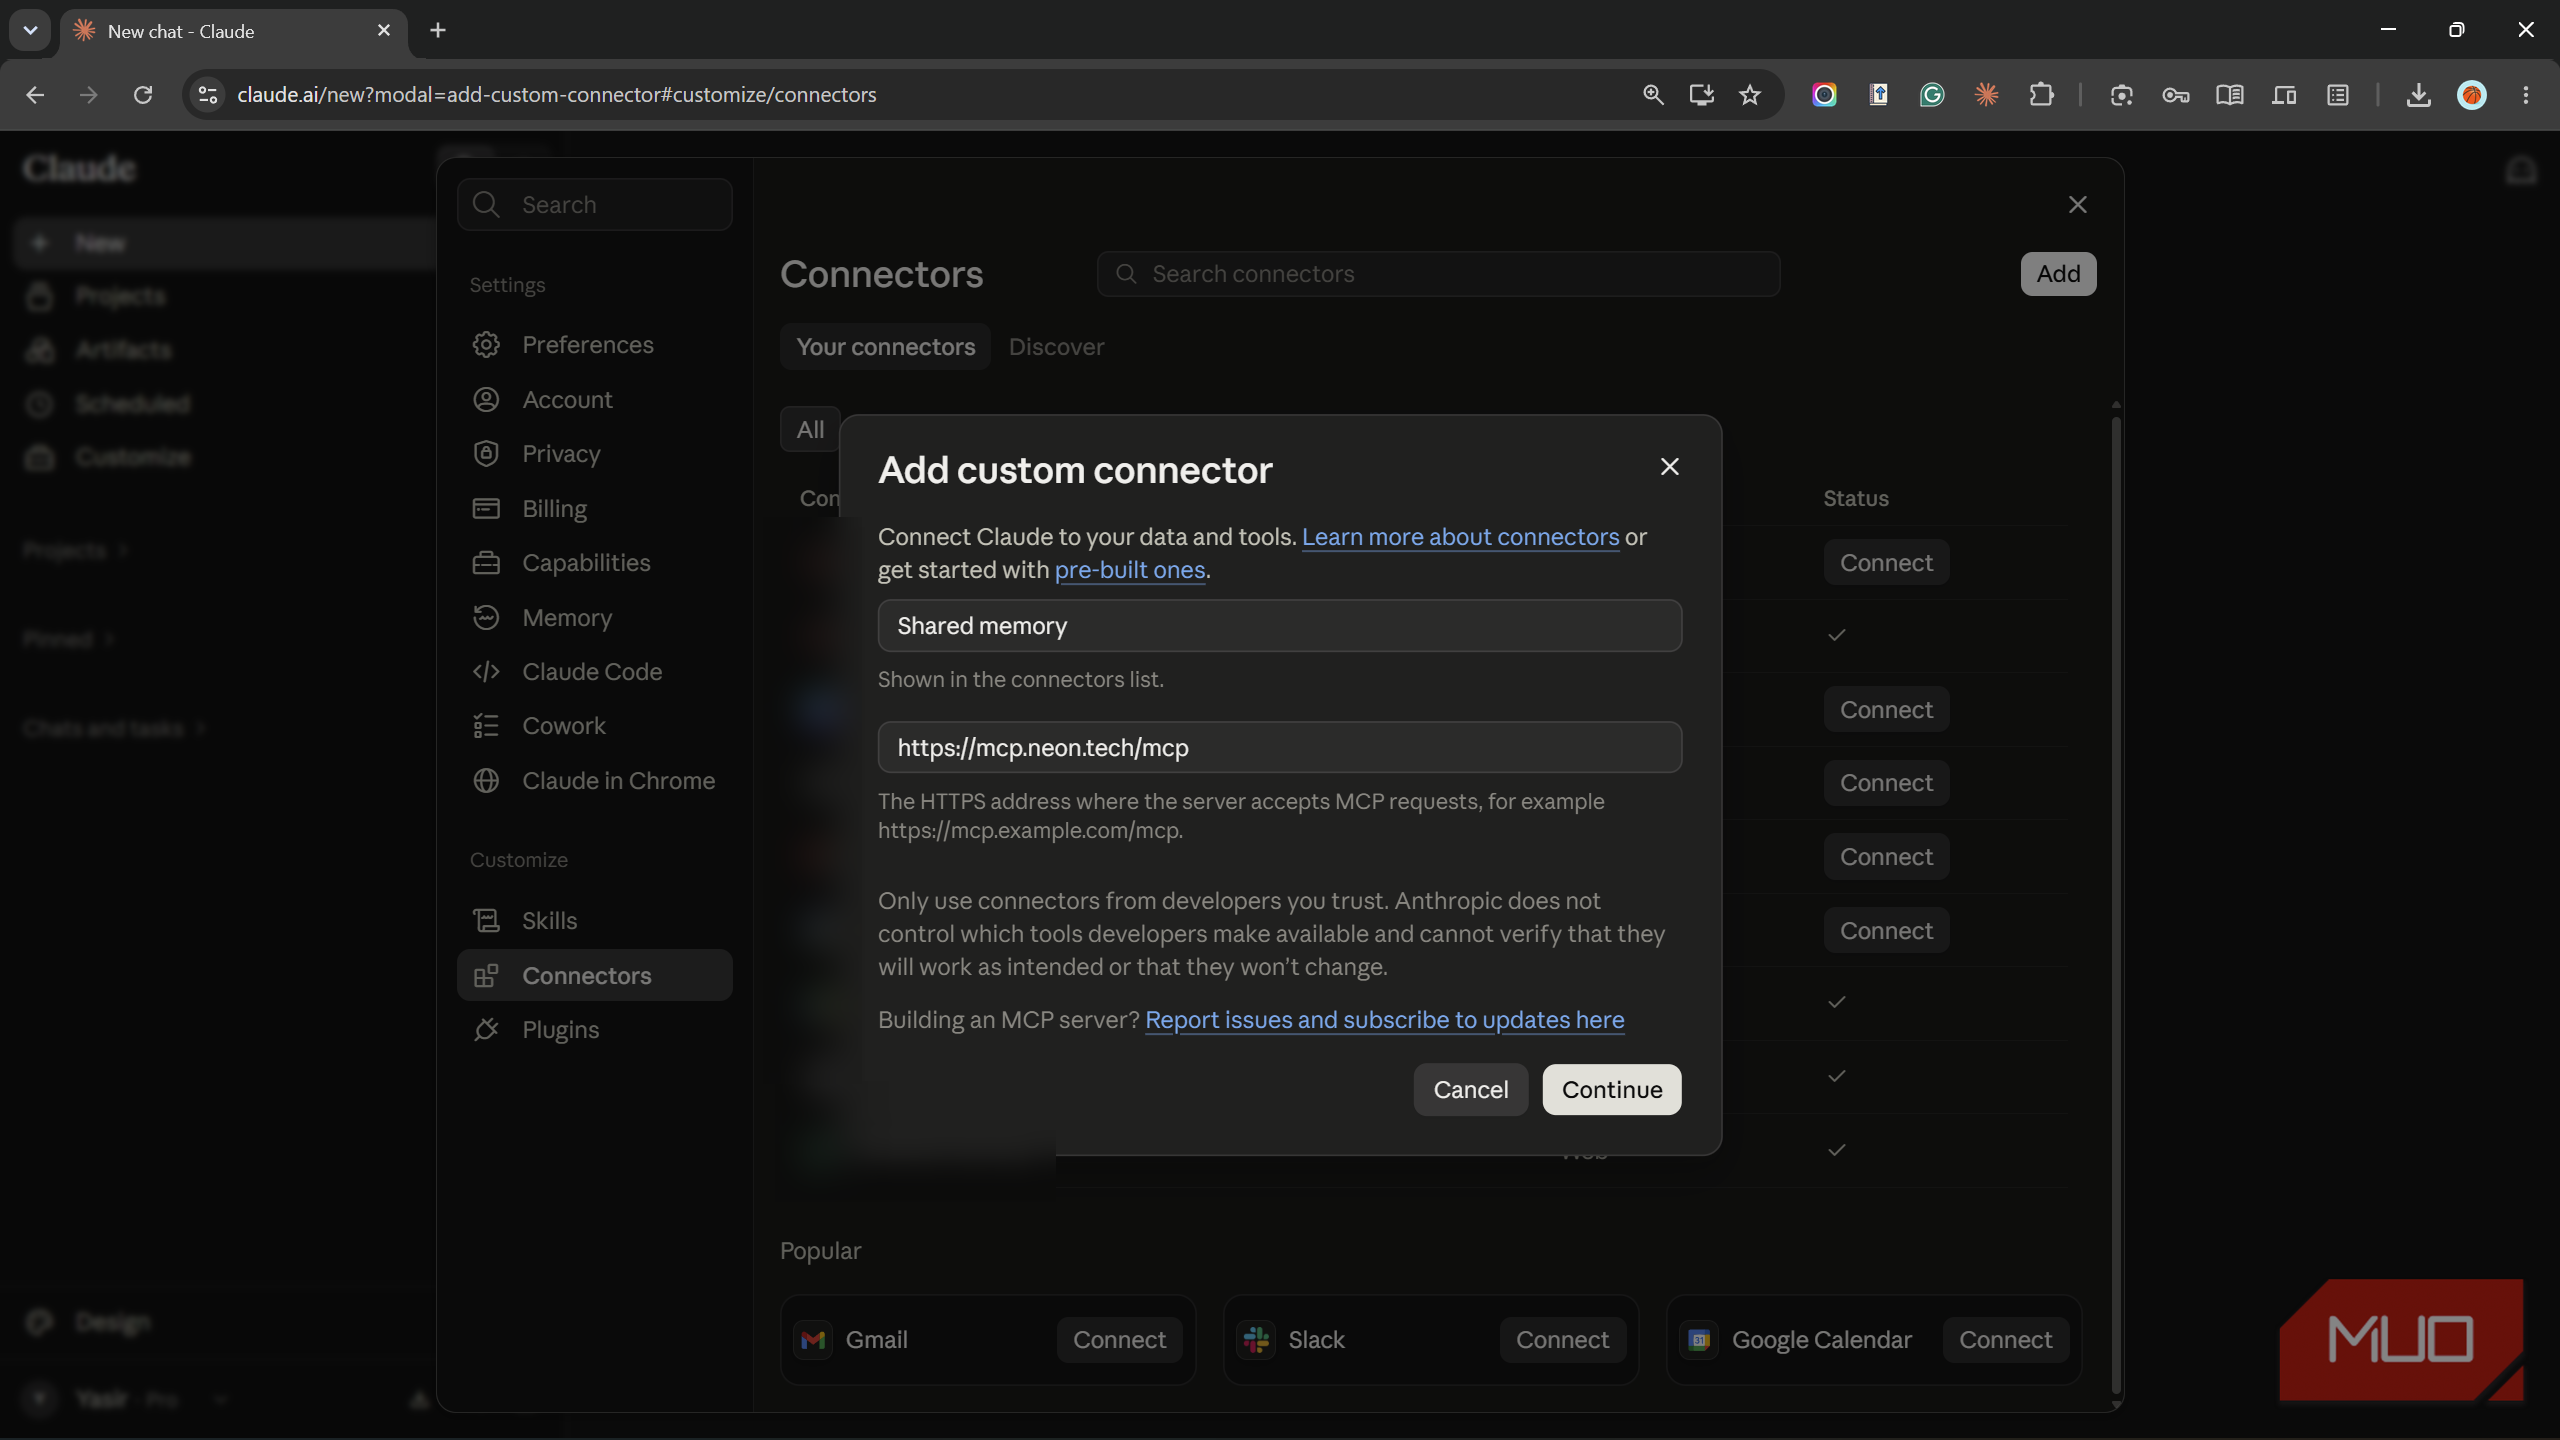Viewport: 2560px width, 1440px height.
Task: Open the Chrome profile avatar
Action: (x=2472, y=95)
